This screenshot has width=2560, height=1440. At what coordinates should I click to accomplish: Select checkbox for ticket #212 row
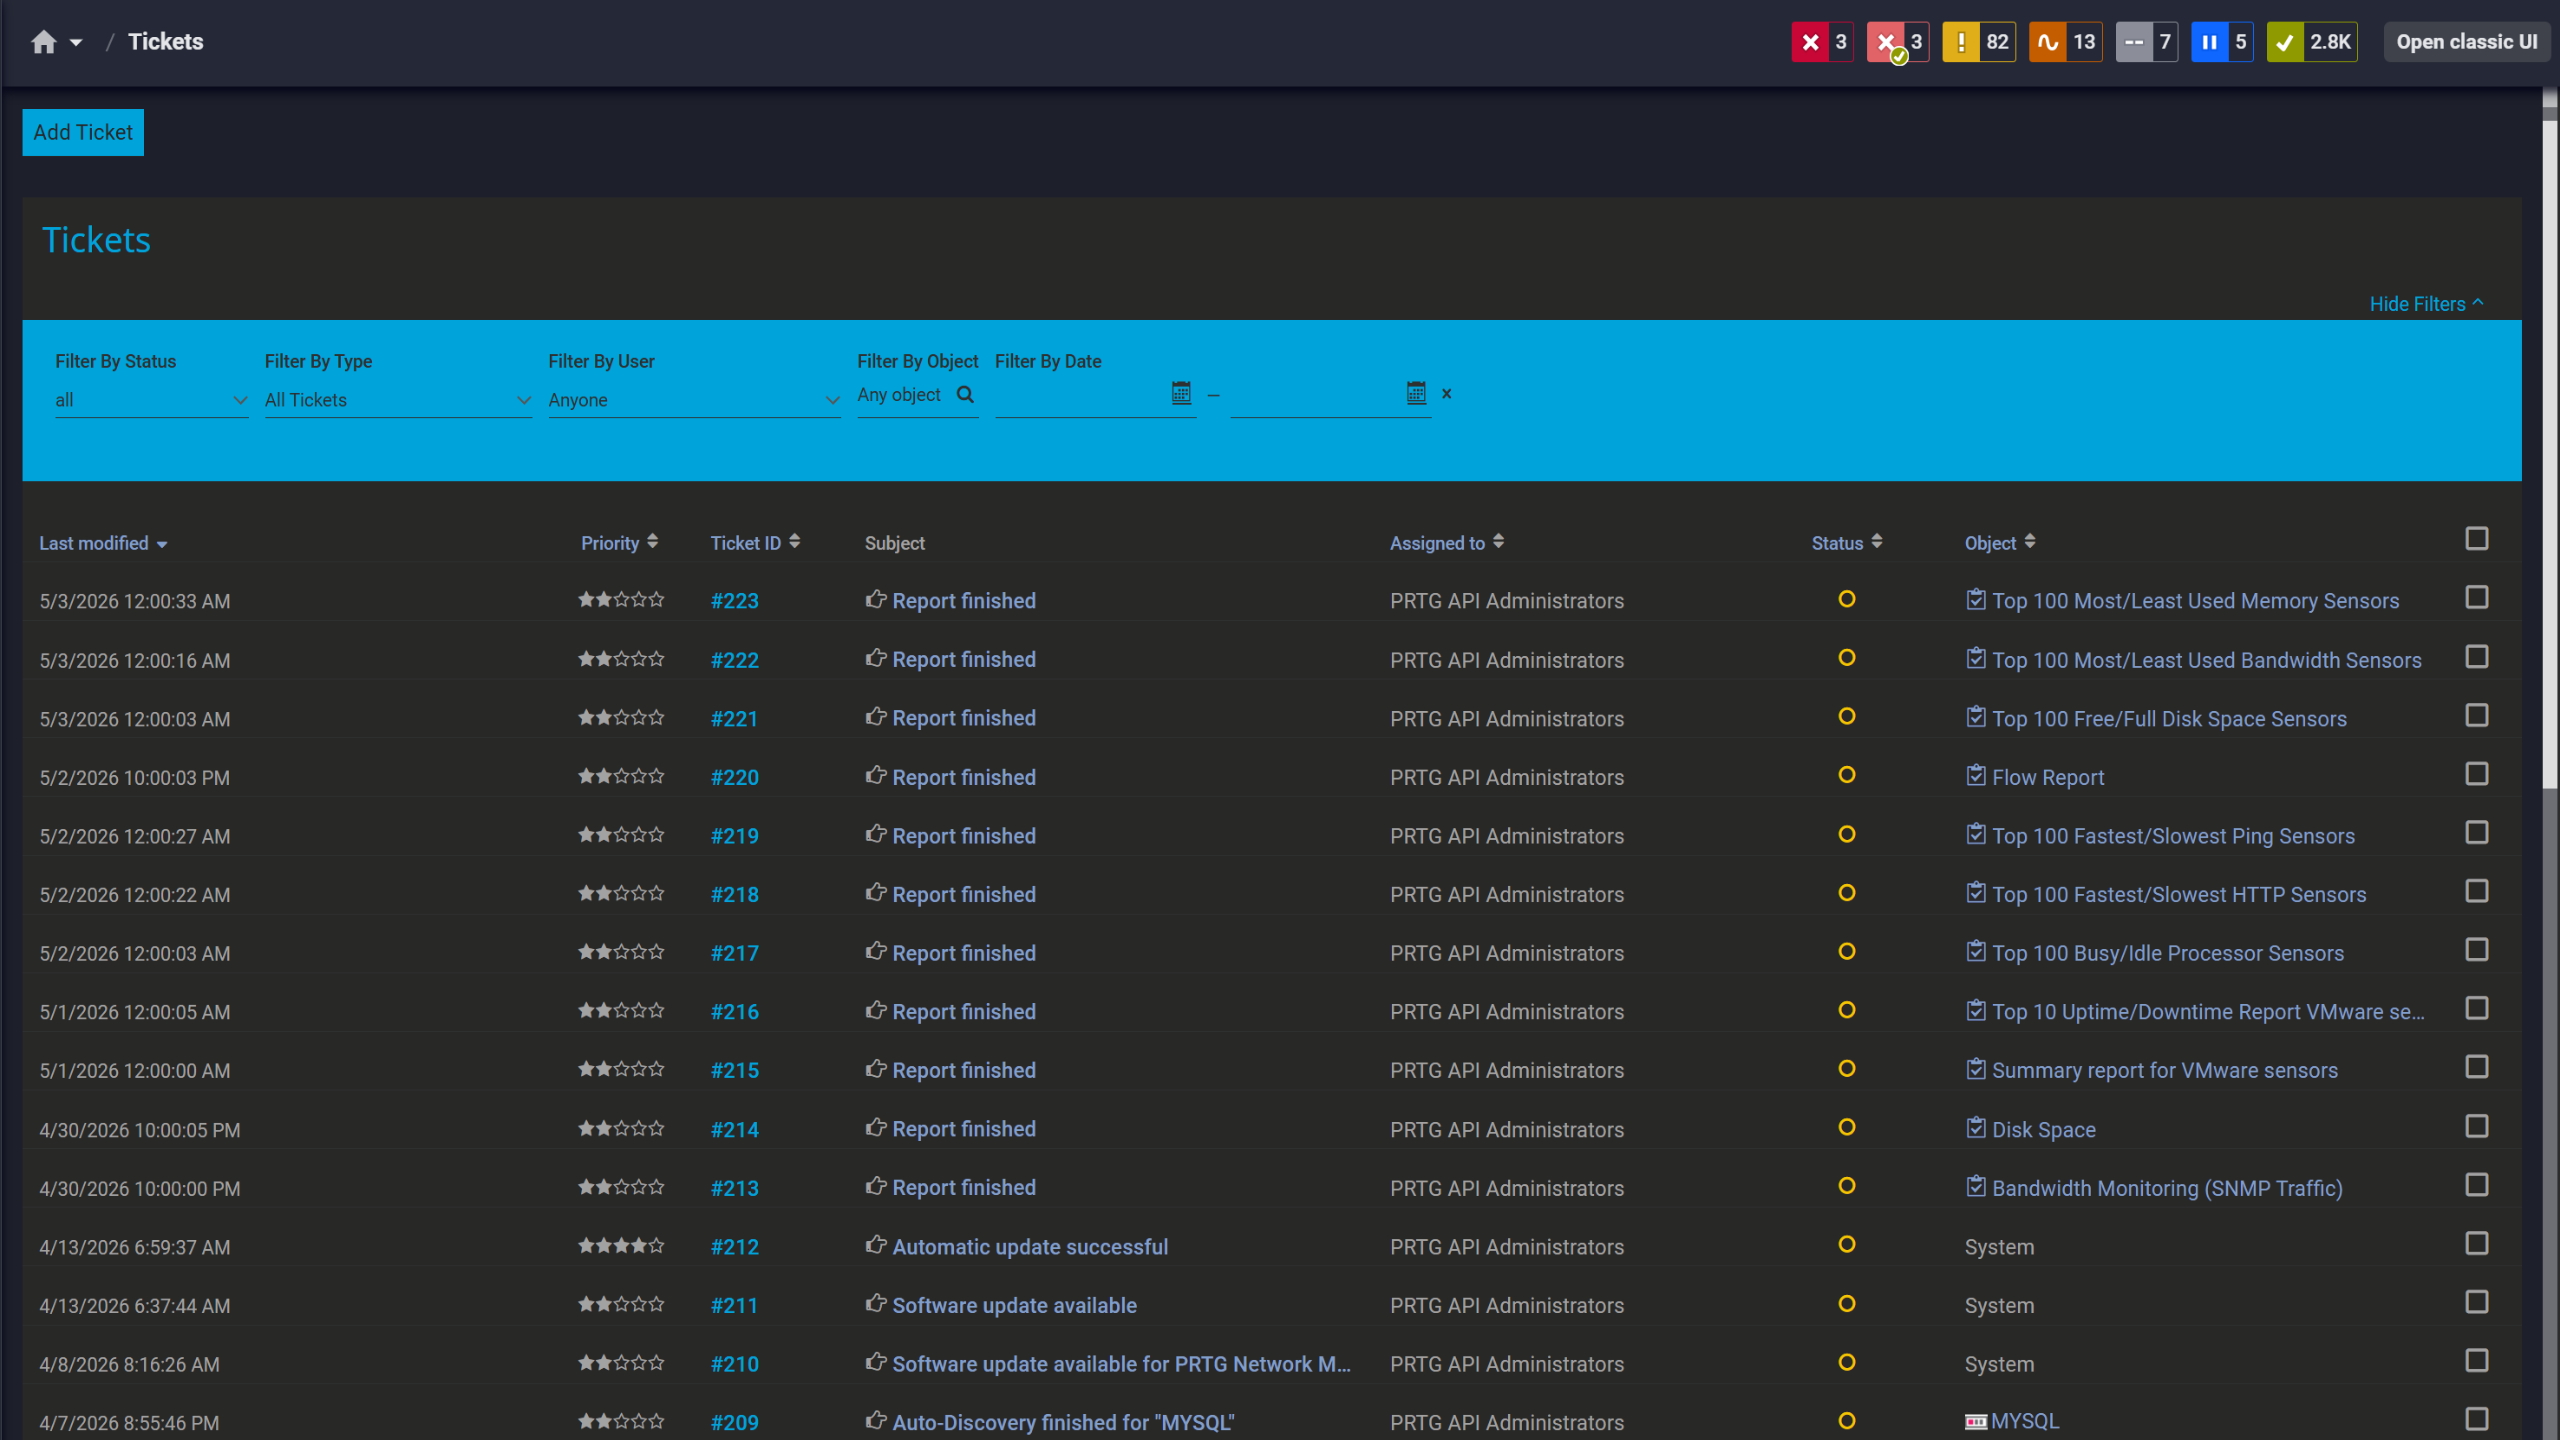(2476, 1244)
